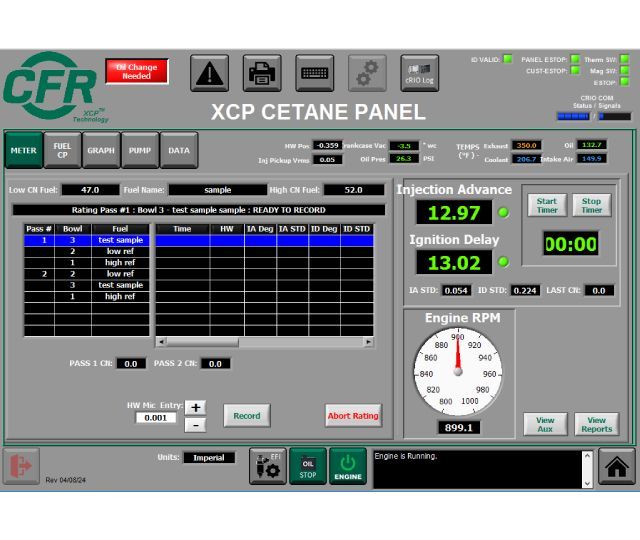Click the Ignition Delay green indicator
The image size is (640, 540).
point(504,262)
